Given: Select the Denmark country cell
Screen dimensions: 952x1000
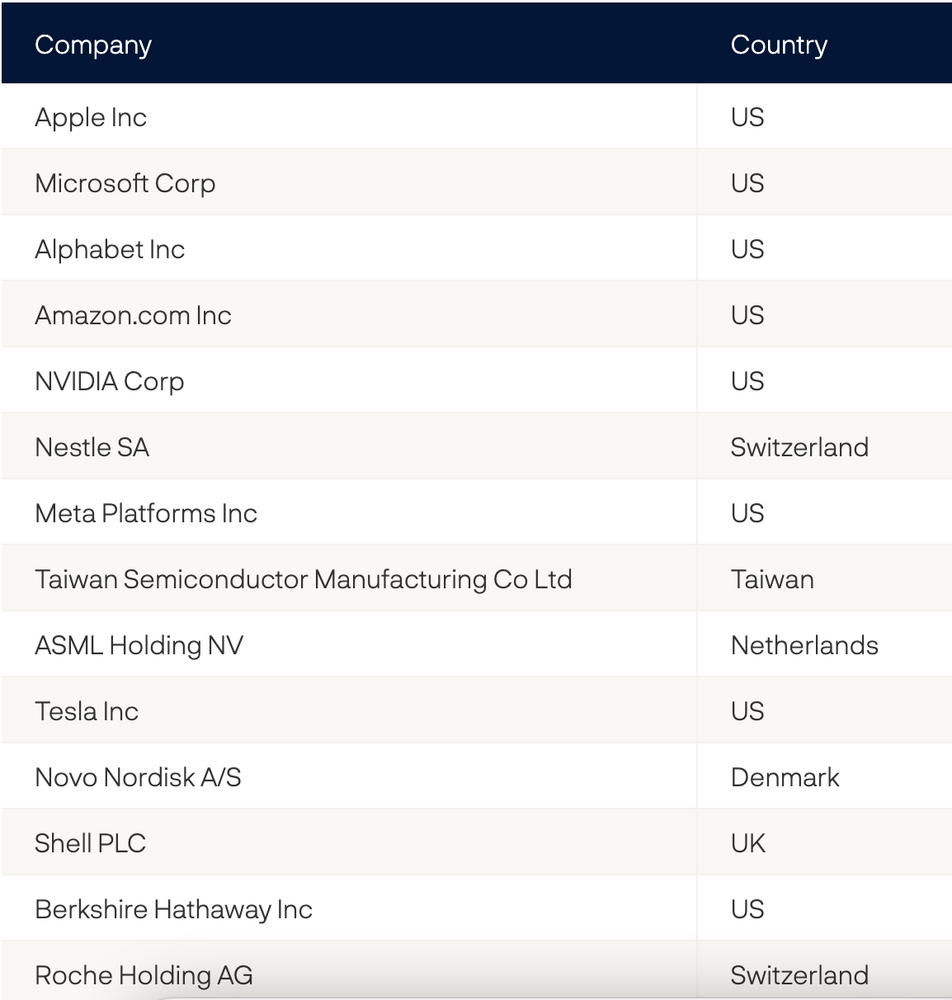Looking at the screenshot, I should pyautogui.click(x=785, y=777).
